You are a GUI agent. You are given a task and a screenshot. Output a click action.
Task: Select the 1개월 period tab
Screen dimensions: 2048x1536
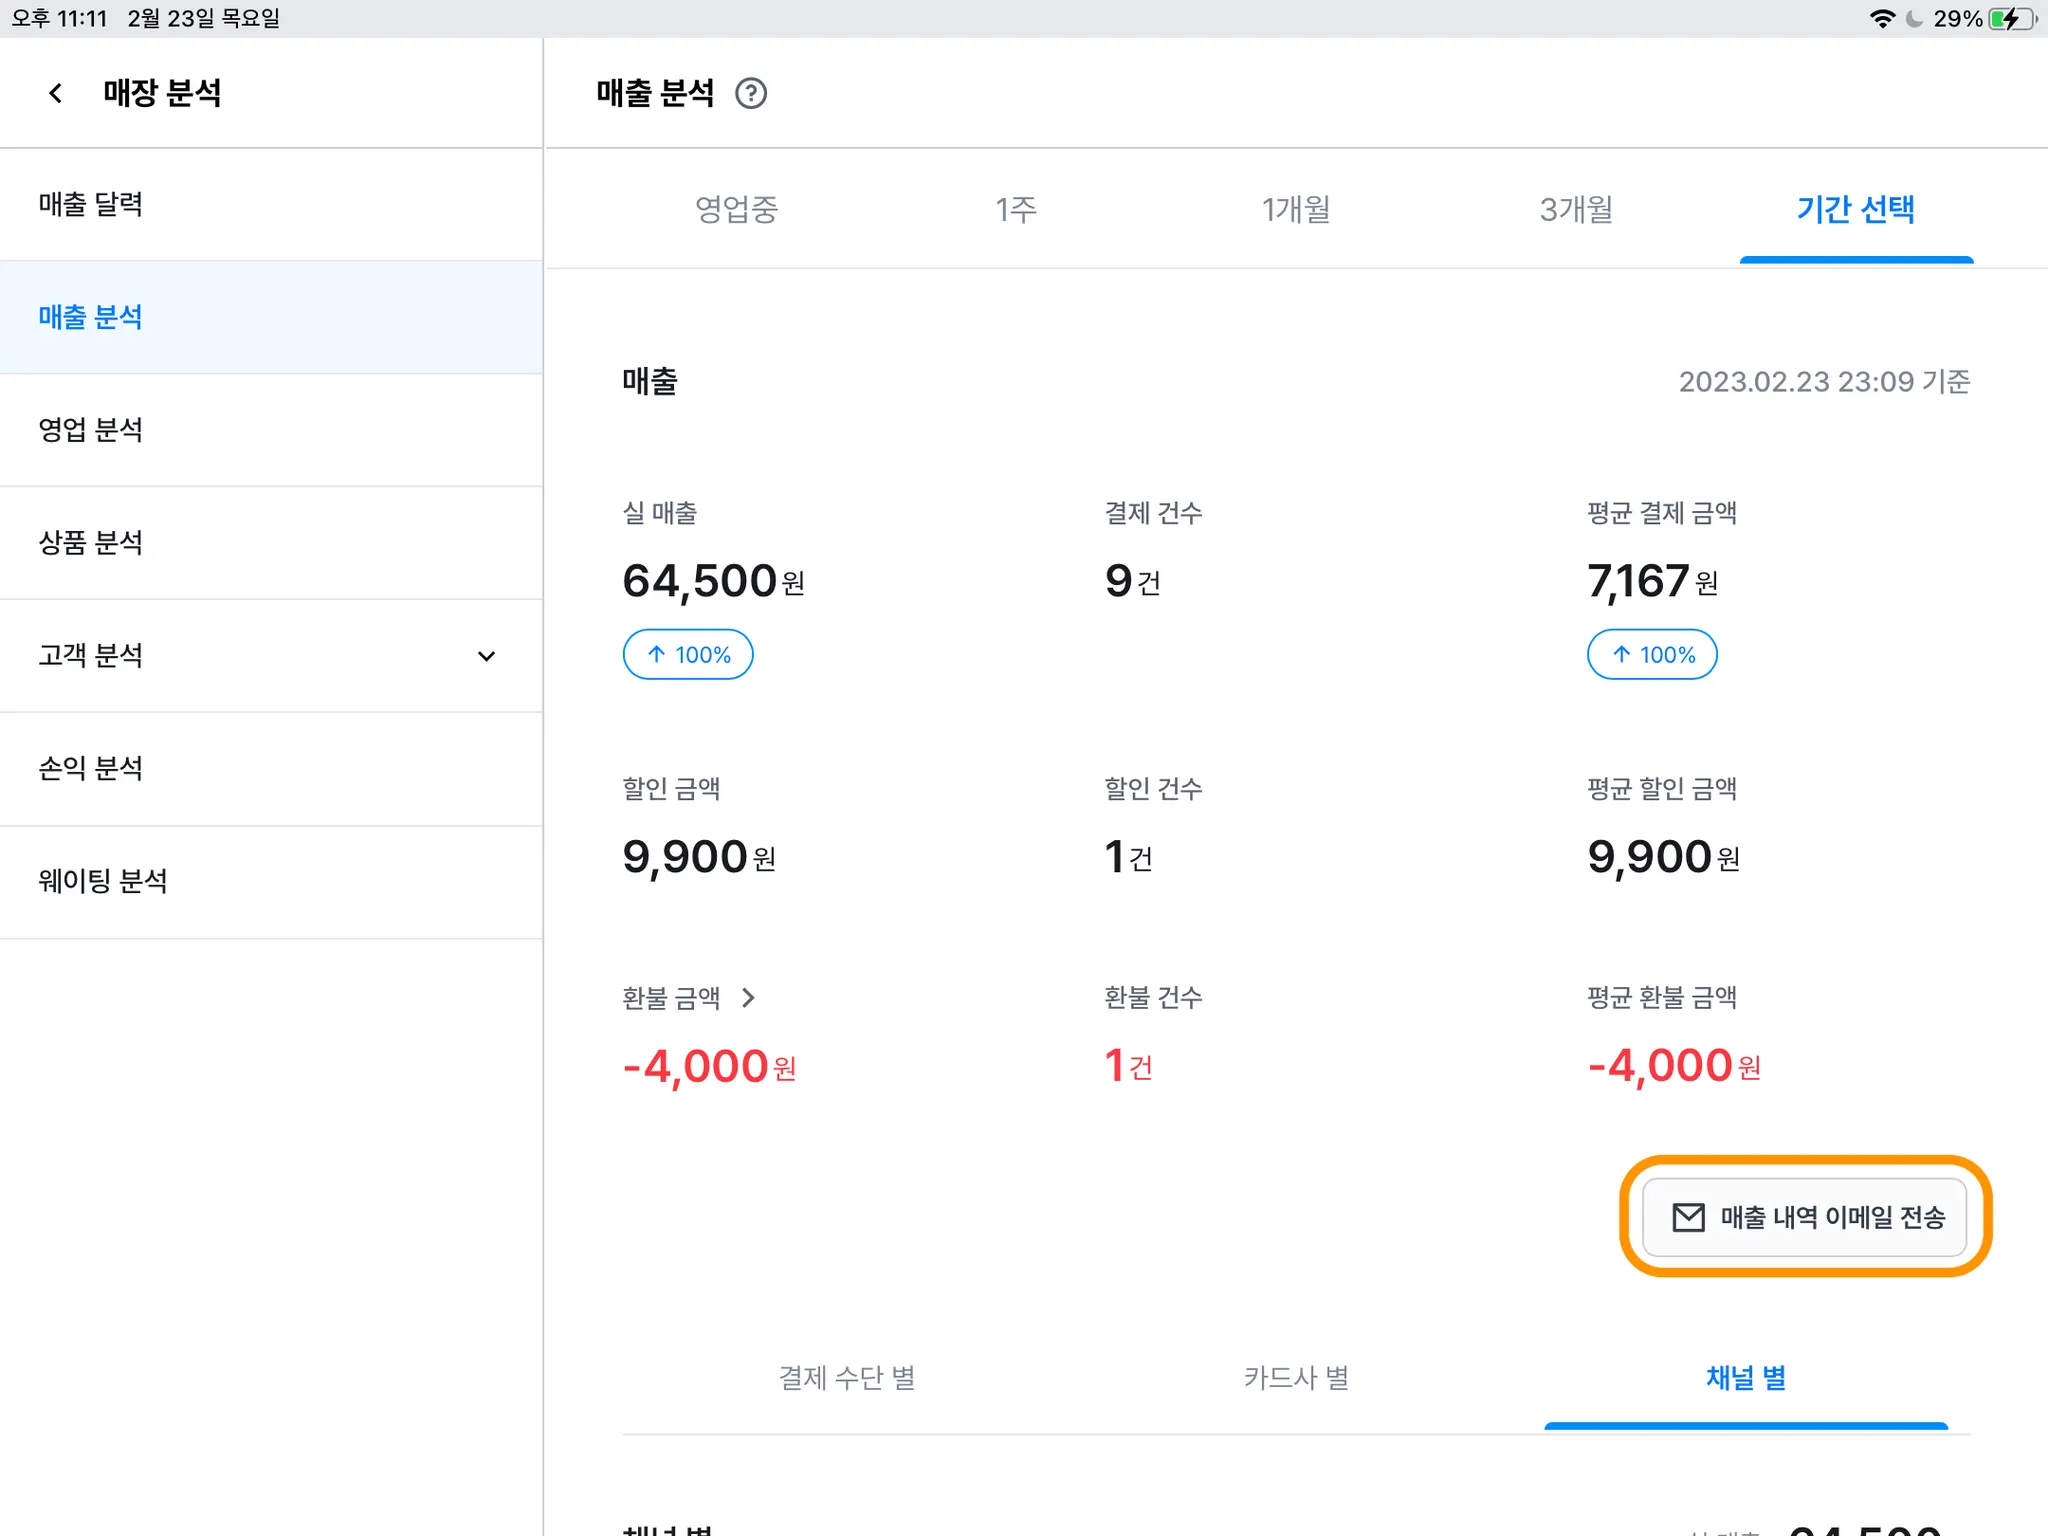(1295, 209)
